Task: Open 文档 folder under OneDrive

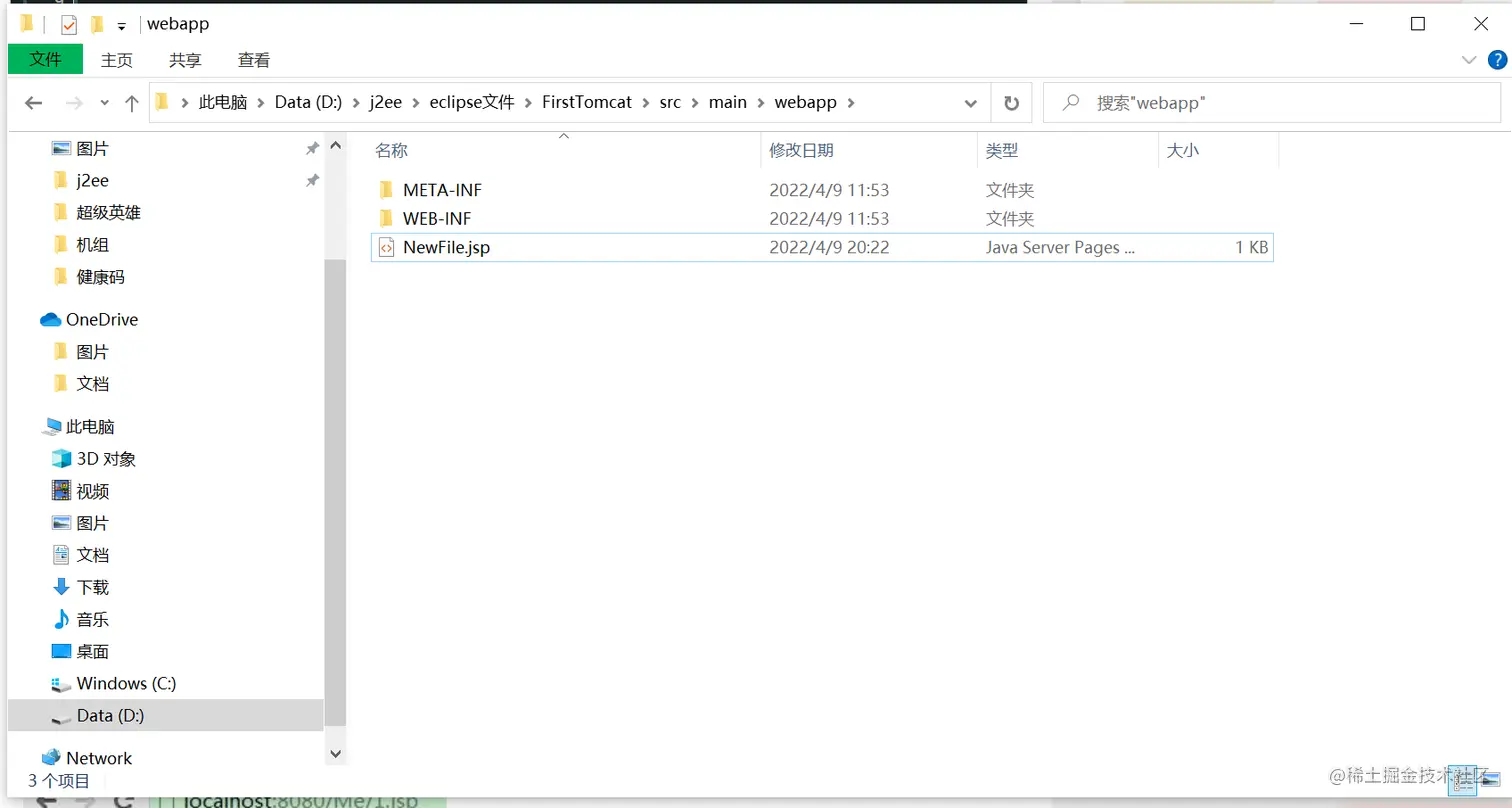Action: (x=92, y=384)
